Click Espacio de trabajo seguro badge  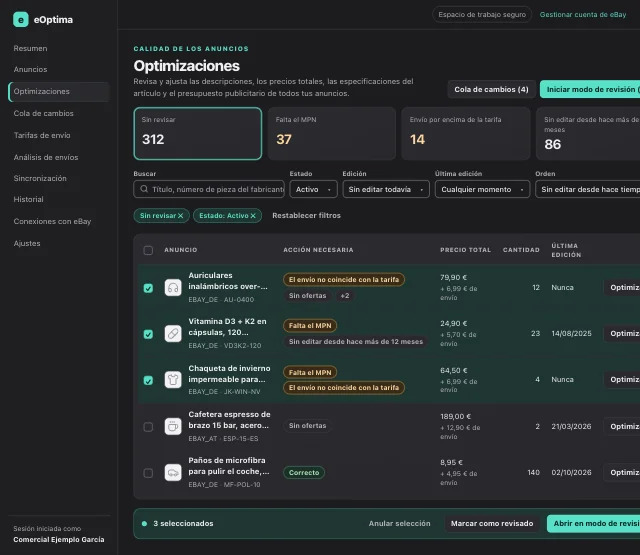[482, 15]
